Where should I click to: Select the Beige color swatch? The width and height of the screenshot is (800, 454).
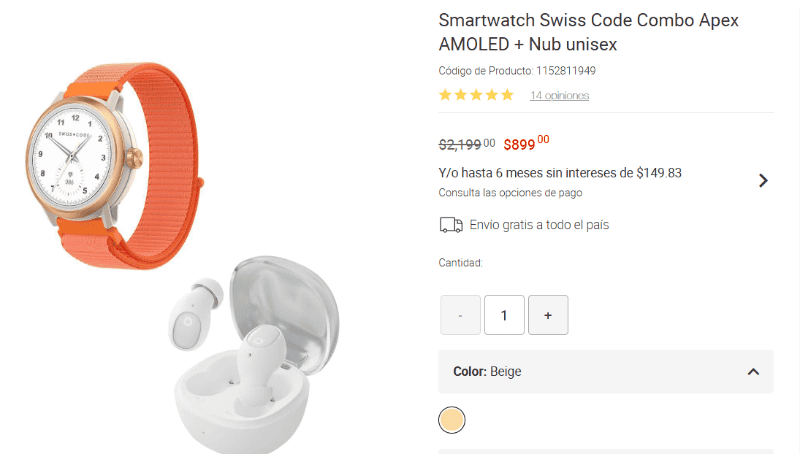click(452, 420)
